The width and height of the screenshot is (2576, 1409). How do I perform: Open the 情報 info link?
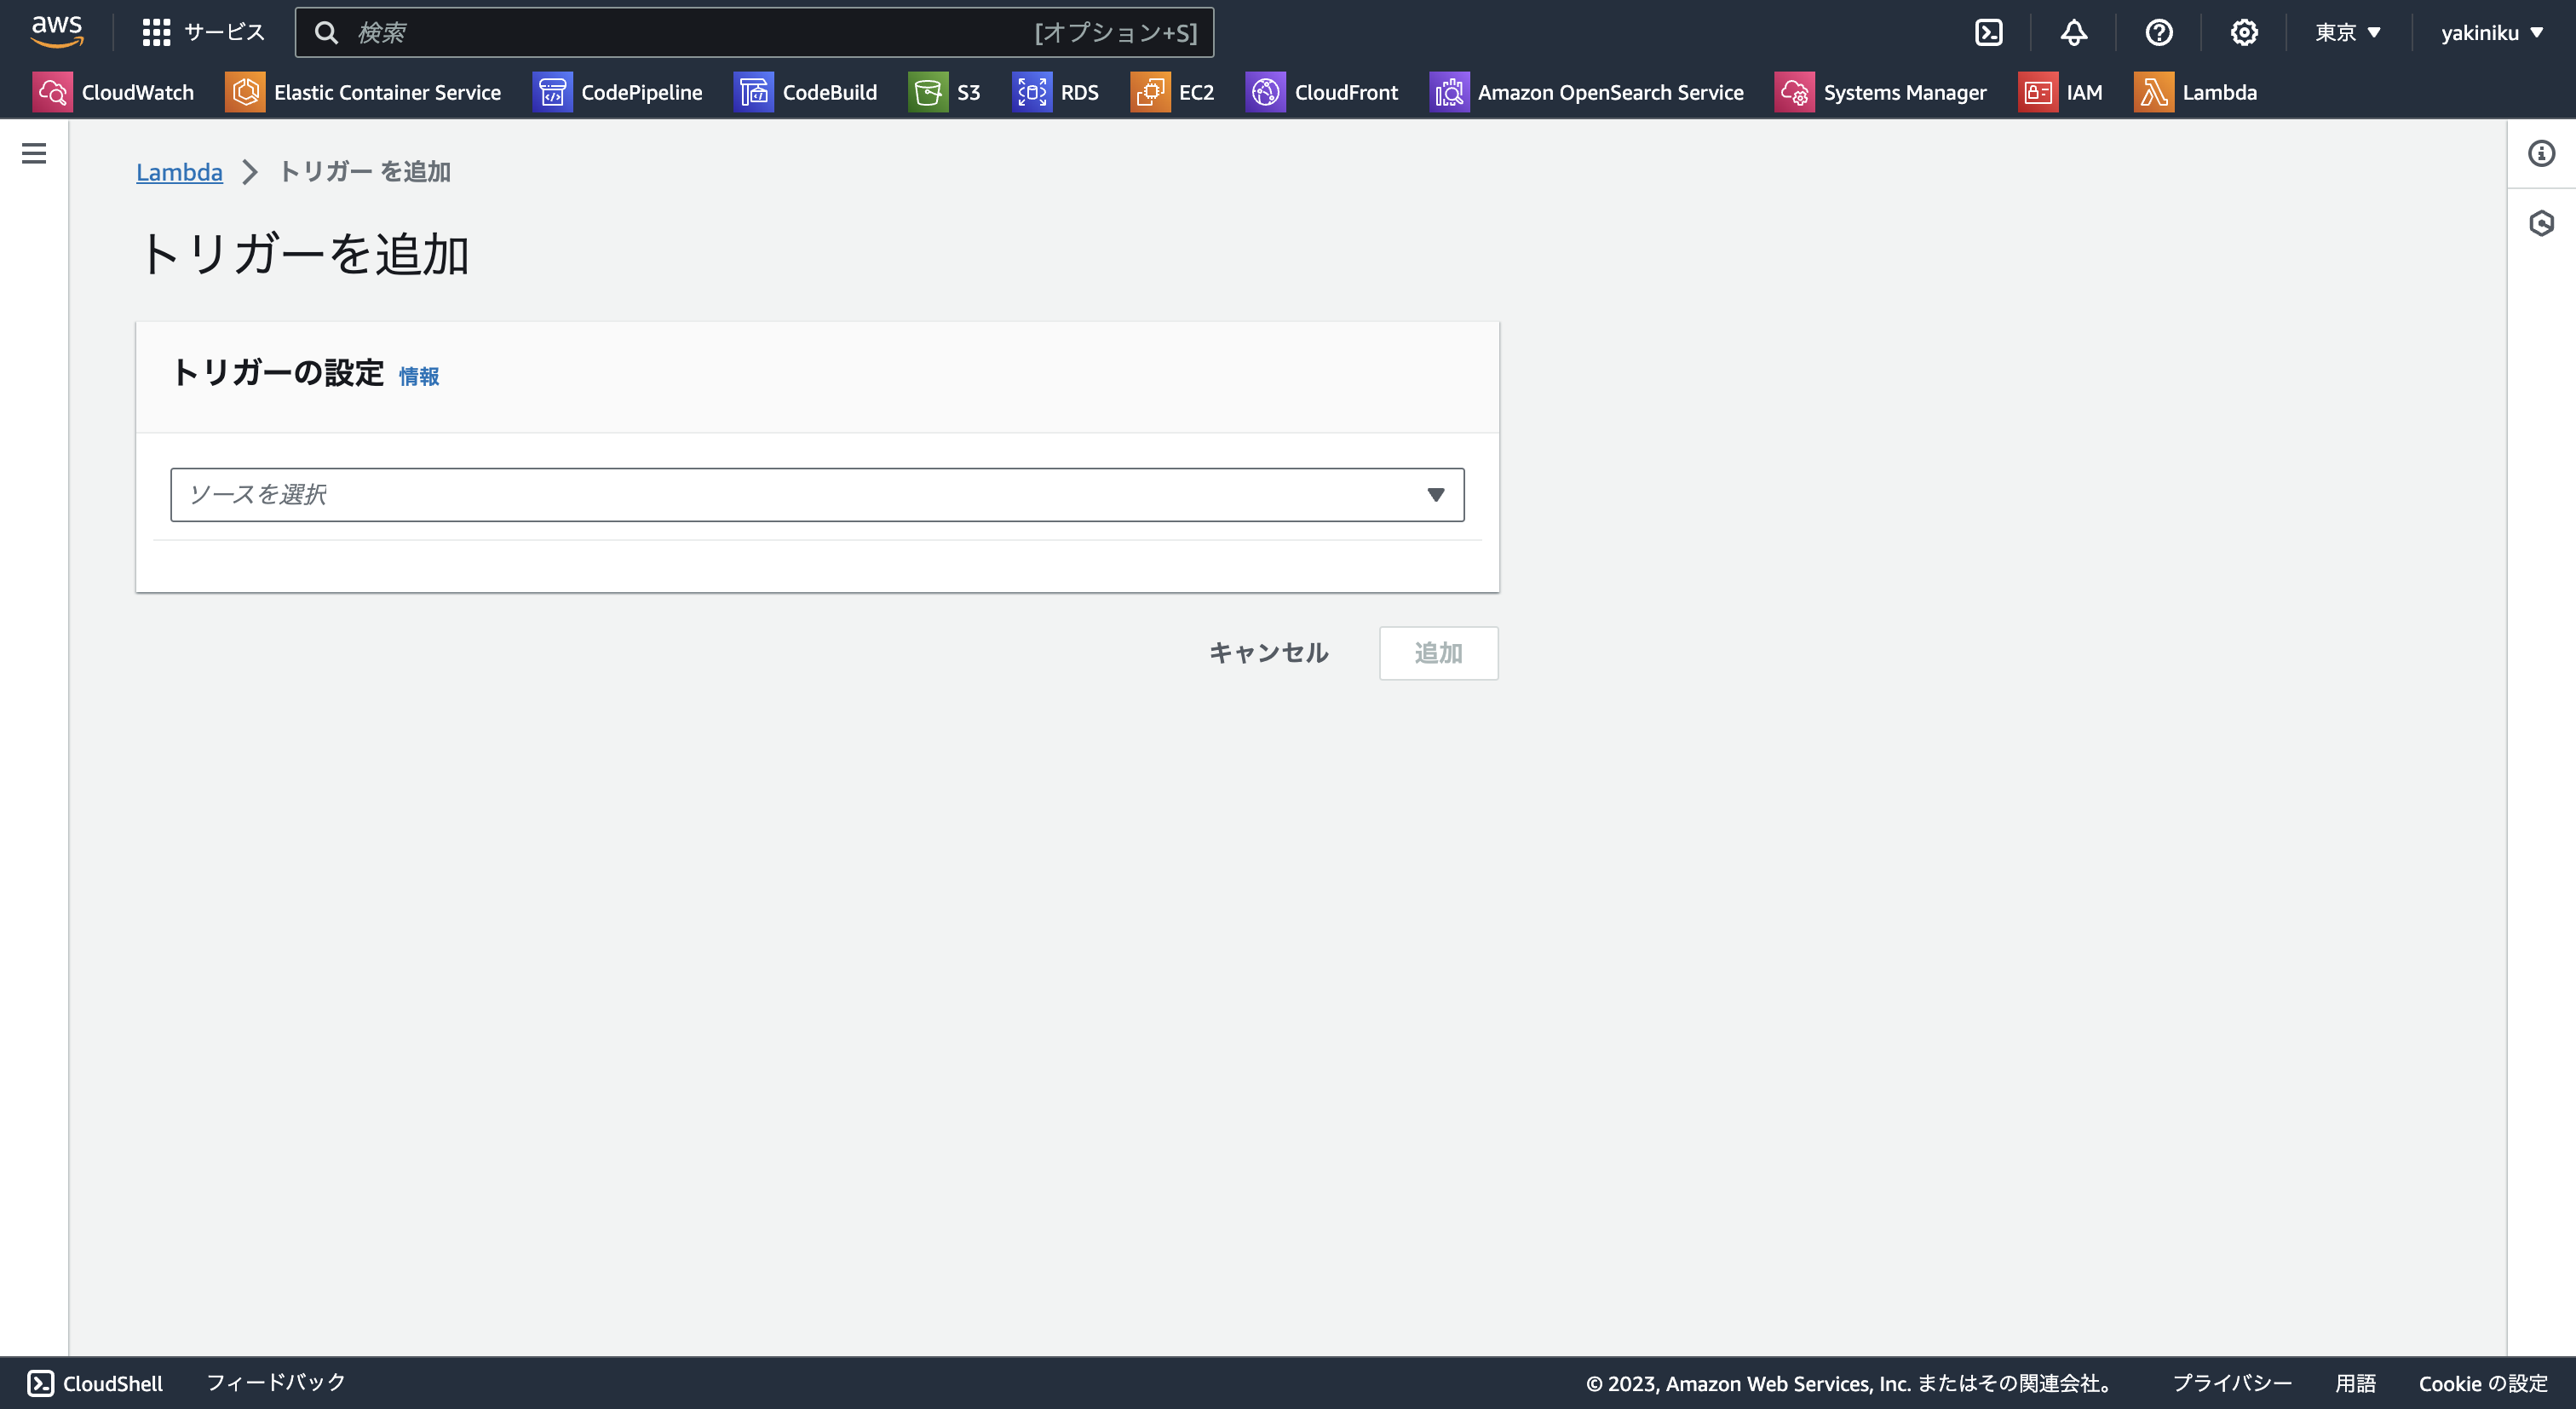click(x=419, y=376)
